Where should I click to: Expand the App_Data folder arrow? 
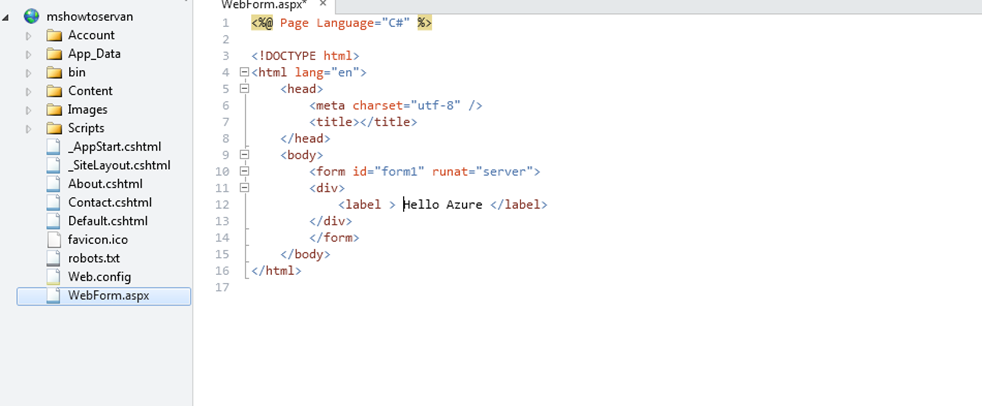[x=29, y=55]
